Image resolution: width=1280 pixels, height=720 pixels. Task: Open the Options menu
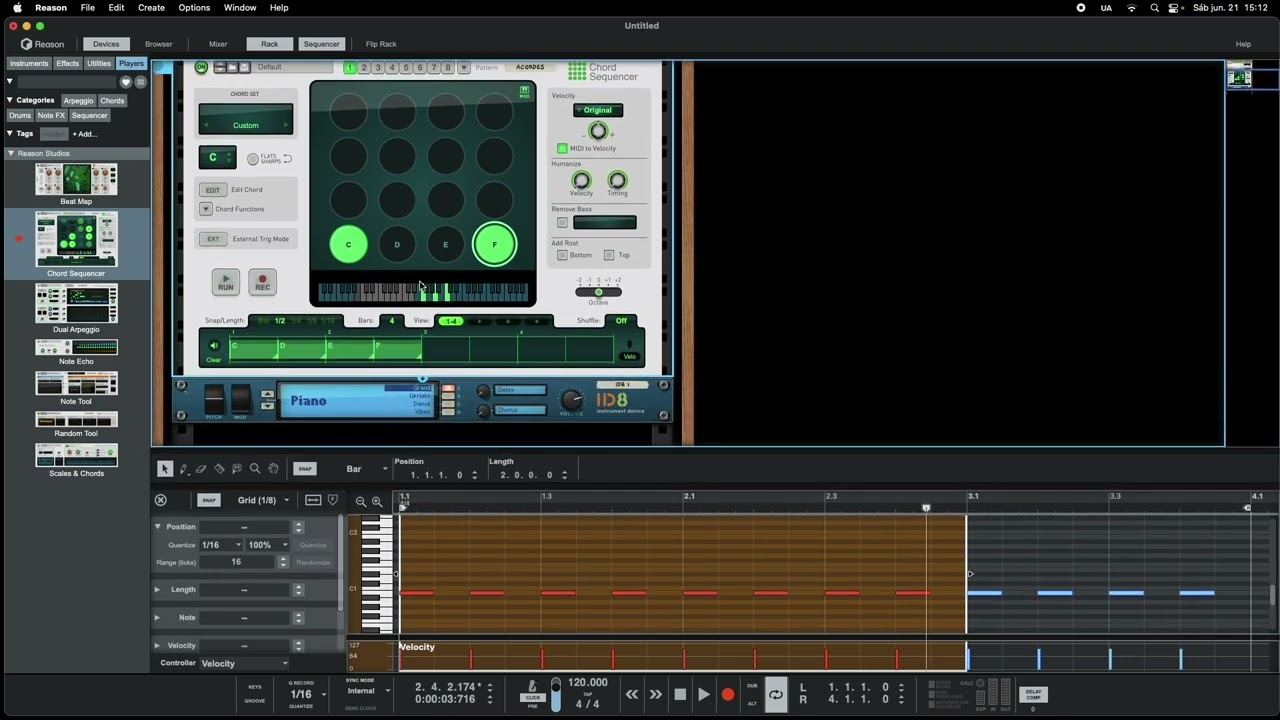click(194, 8)
